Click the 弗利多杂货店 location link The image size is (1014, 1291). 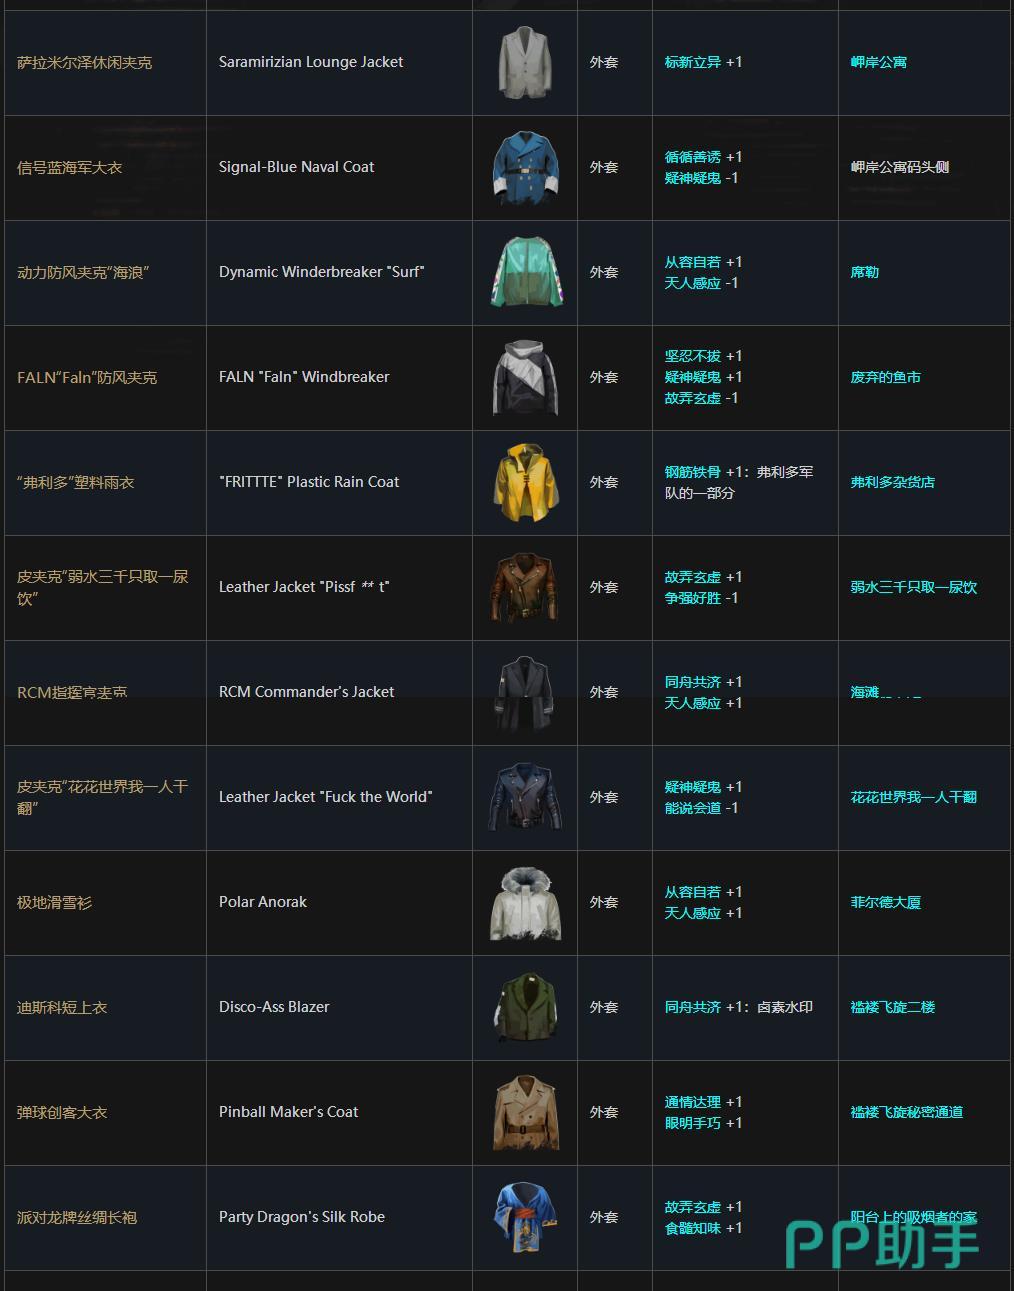point(892,482)
